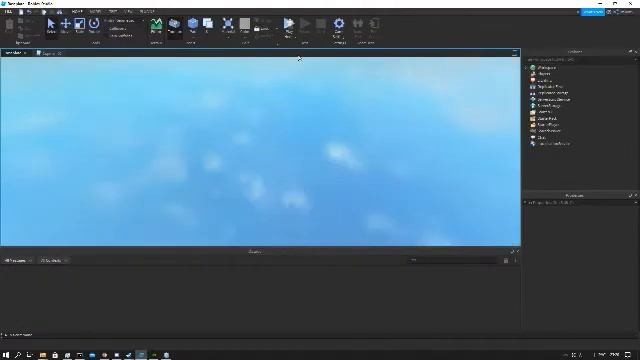
Task: Select StarterGui in Explorer
Action: point(544,112)
